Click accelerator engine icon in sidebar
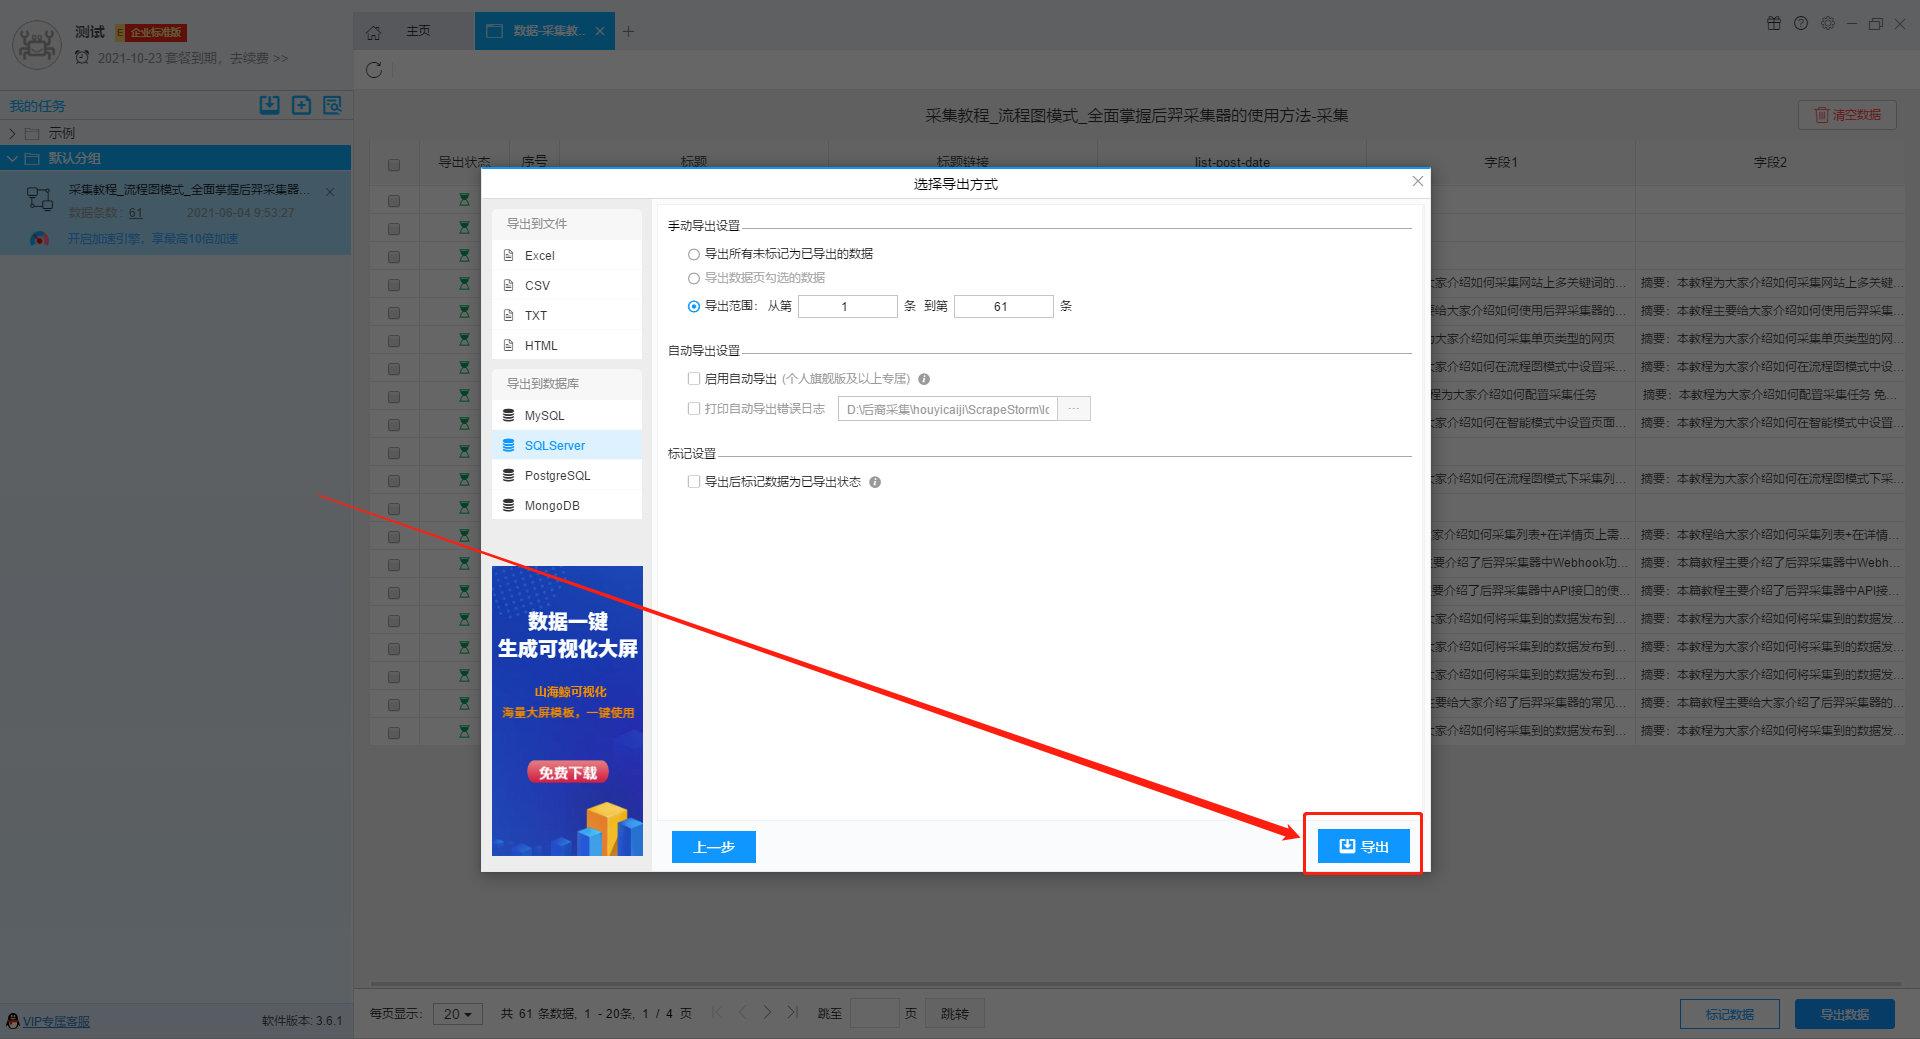The width and height of the screenshot is (1920, 1039). coord(40,239)
